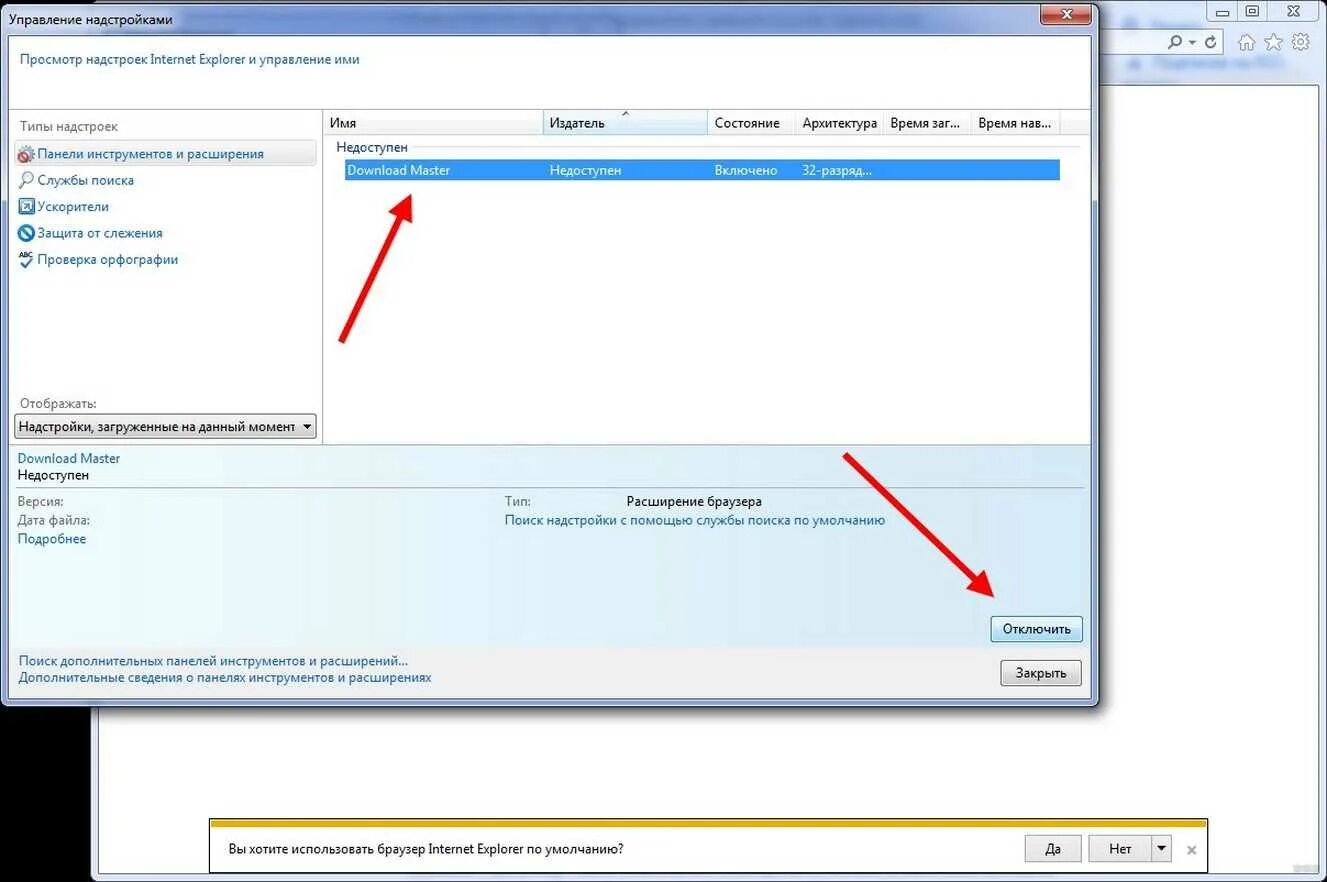Select the Download Master add-on row
The width and height of the screenshot is (1327, 882).
[x=702, y=170]
